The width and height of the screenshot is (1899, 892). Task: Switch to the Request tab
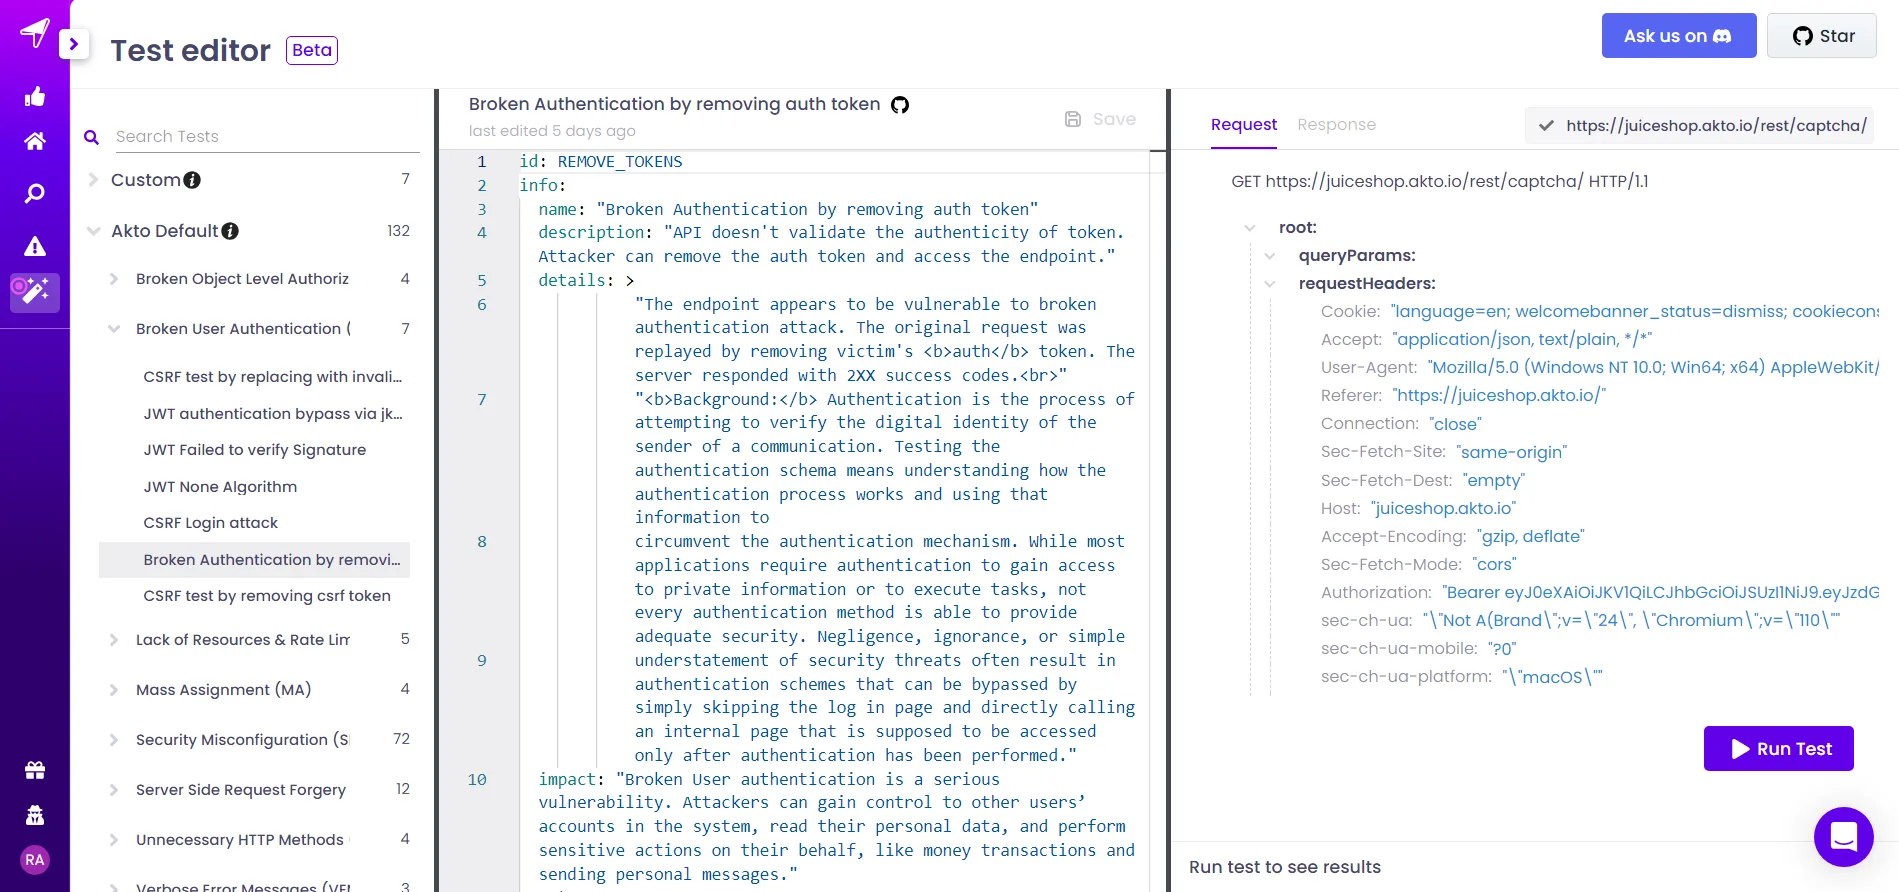click(1244, 125)
